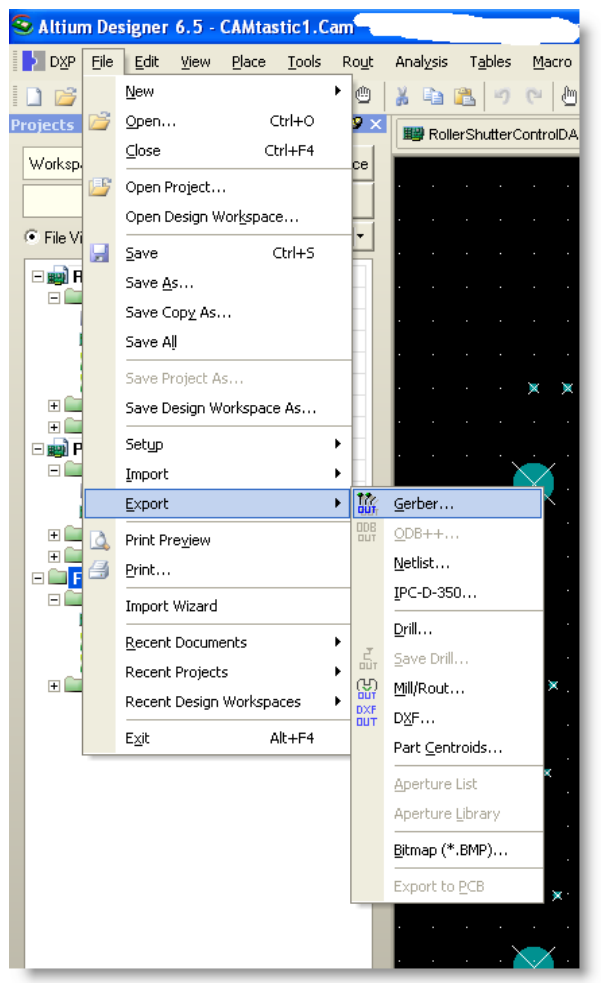Click the Open Project folder icon in menu

[100, 187]
